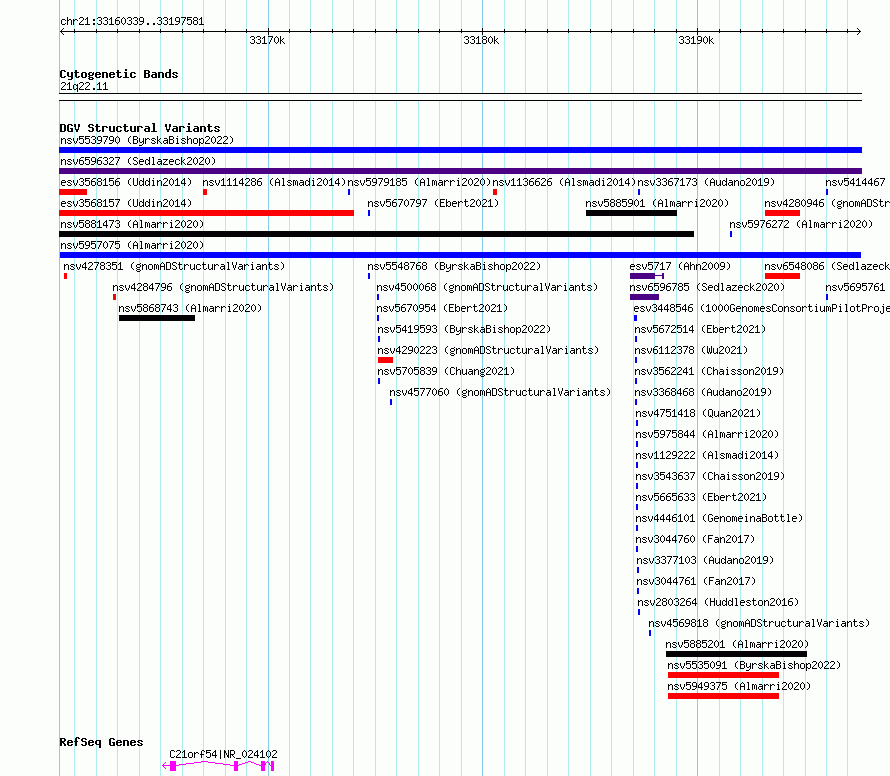Click purple glyph under esv5717 (Ahn2009)
The height and width of the screenshot is (776, 890).
pyautogui.click(x=646, y=276)
